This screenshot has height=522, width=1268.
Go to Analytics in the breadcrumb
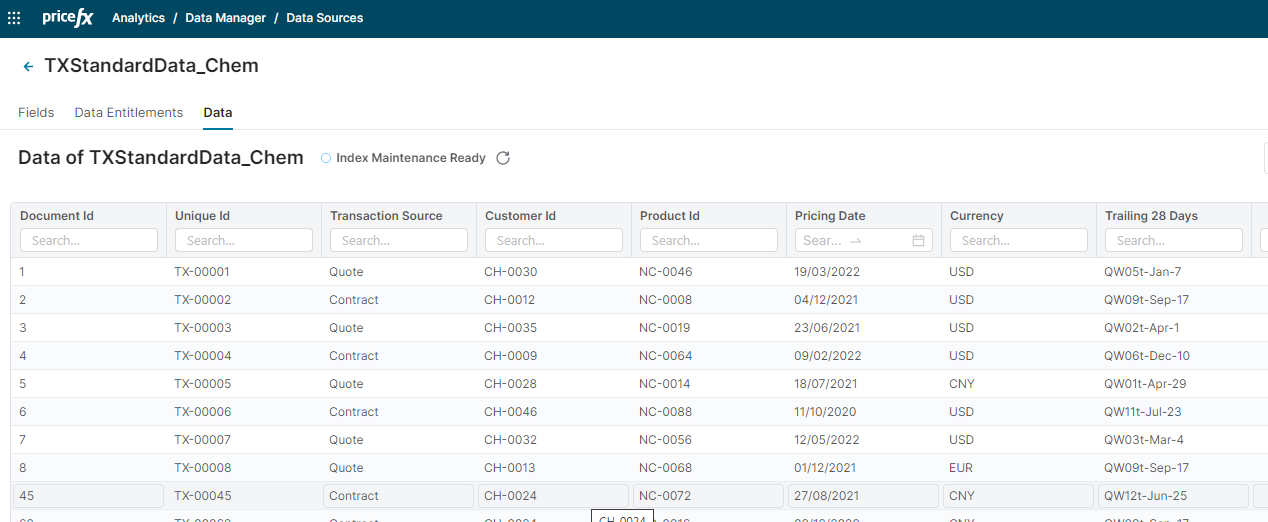[138, 18]
